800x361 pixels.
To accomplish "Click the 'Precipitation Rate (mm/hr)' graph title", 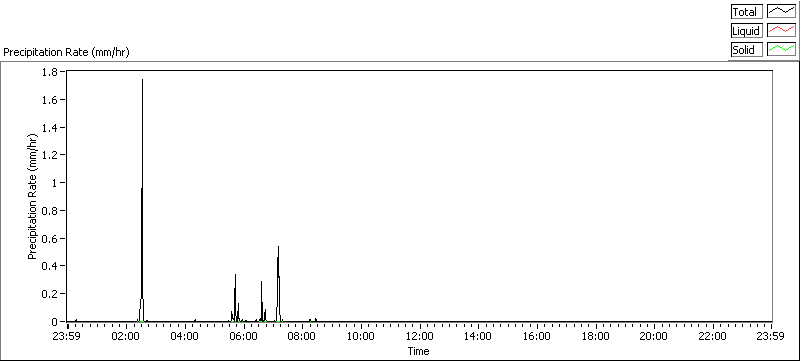I will [x=66, y=52].
